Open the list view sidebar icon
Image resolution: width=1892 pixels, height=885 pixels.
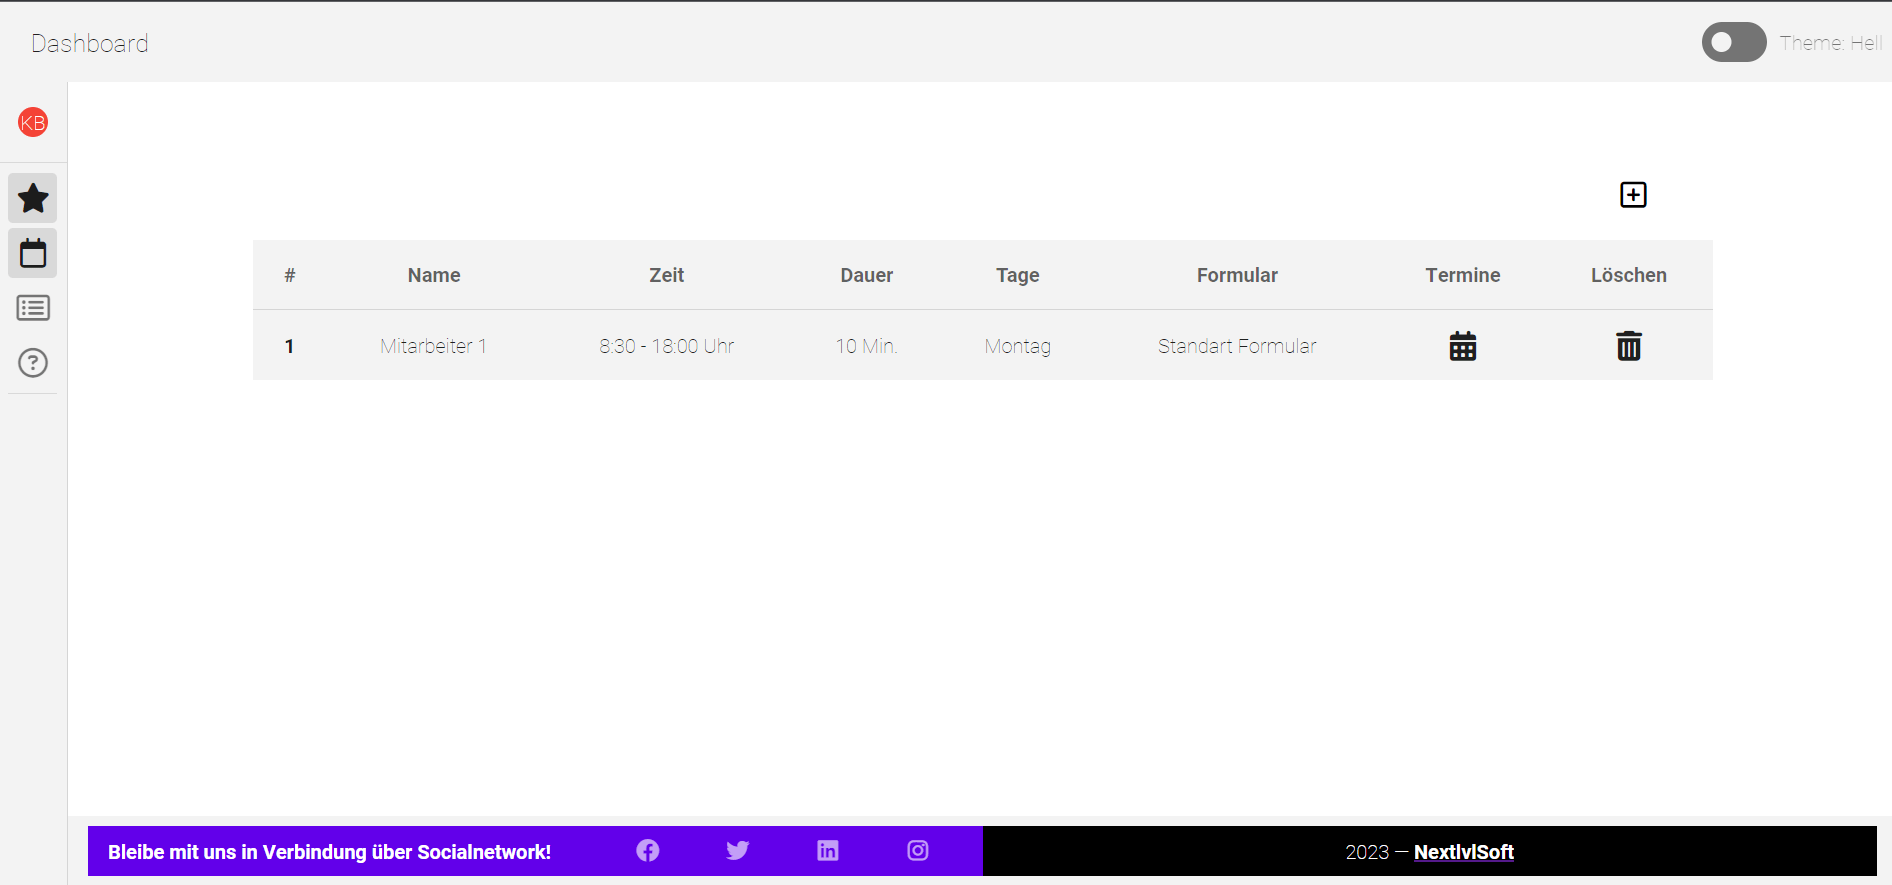[33, 308]
